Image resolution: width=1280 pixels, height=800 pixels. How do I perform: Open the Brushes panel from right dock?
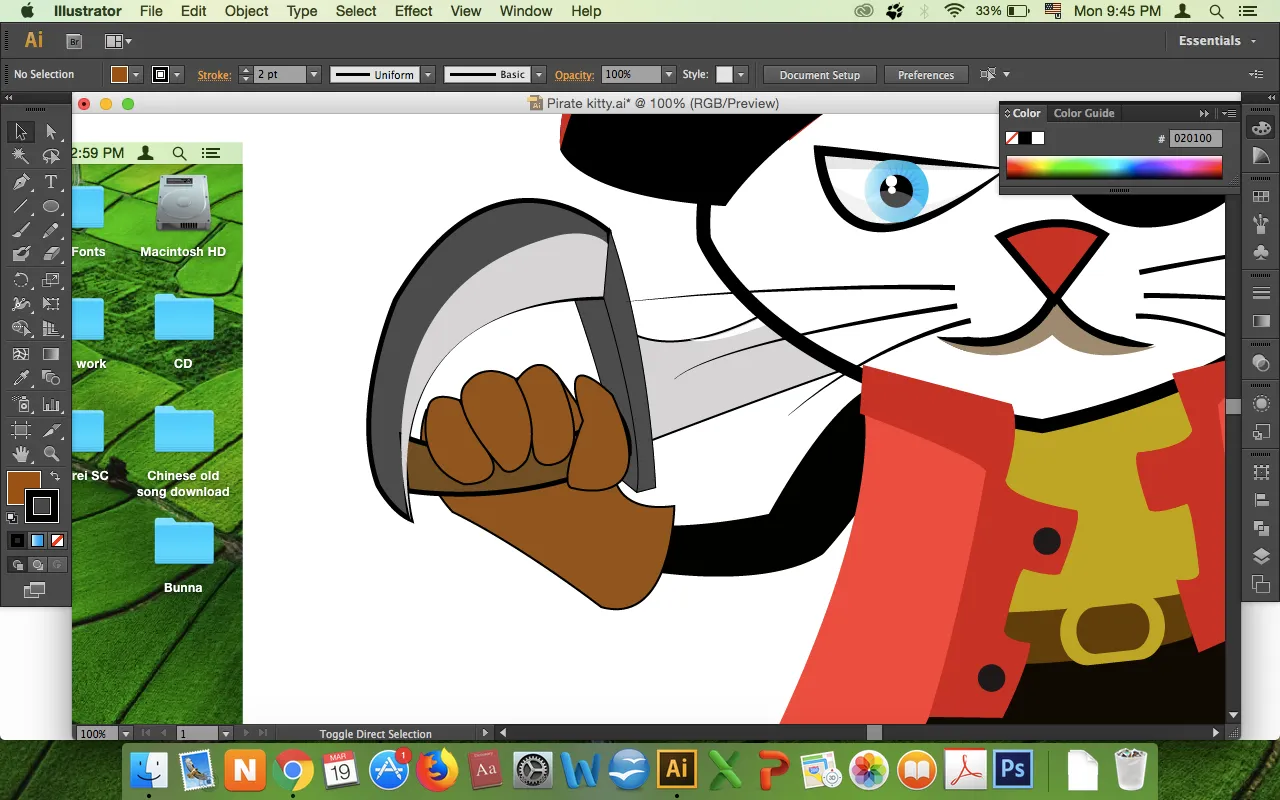1261,225
